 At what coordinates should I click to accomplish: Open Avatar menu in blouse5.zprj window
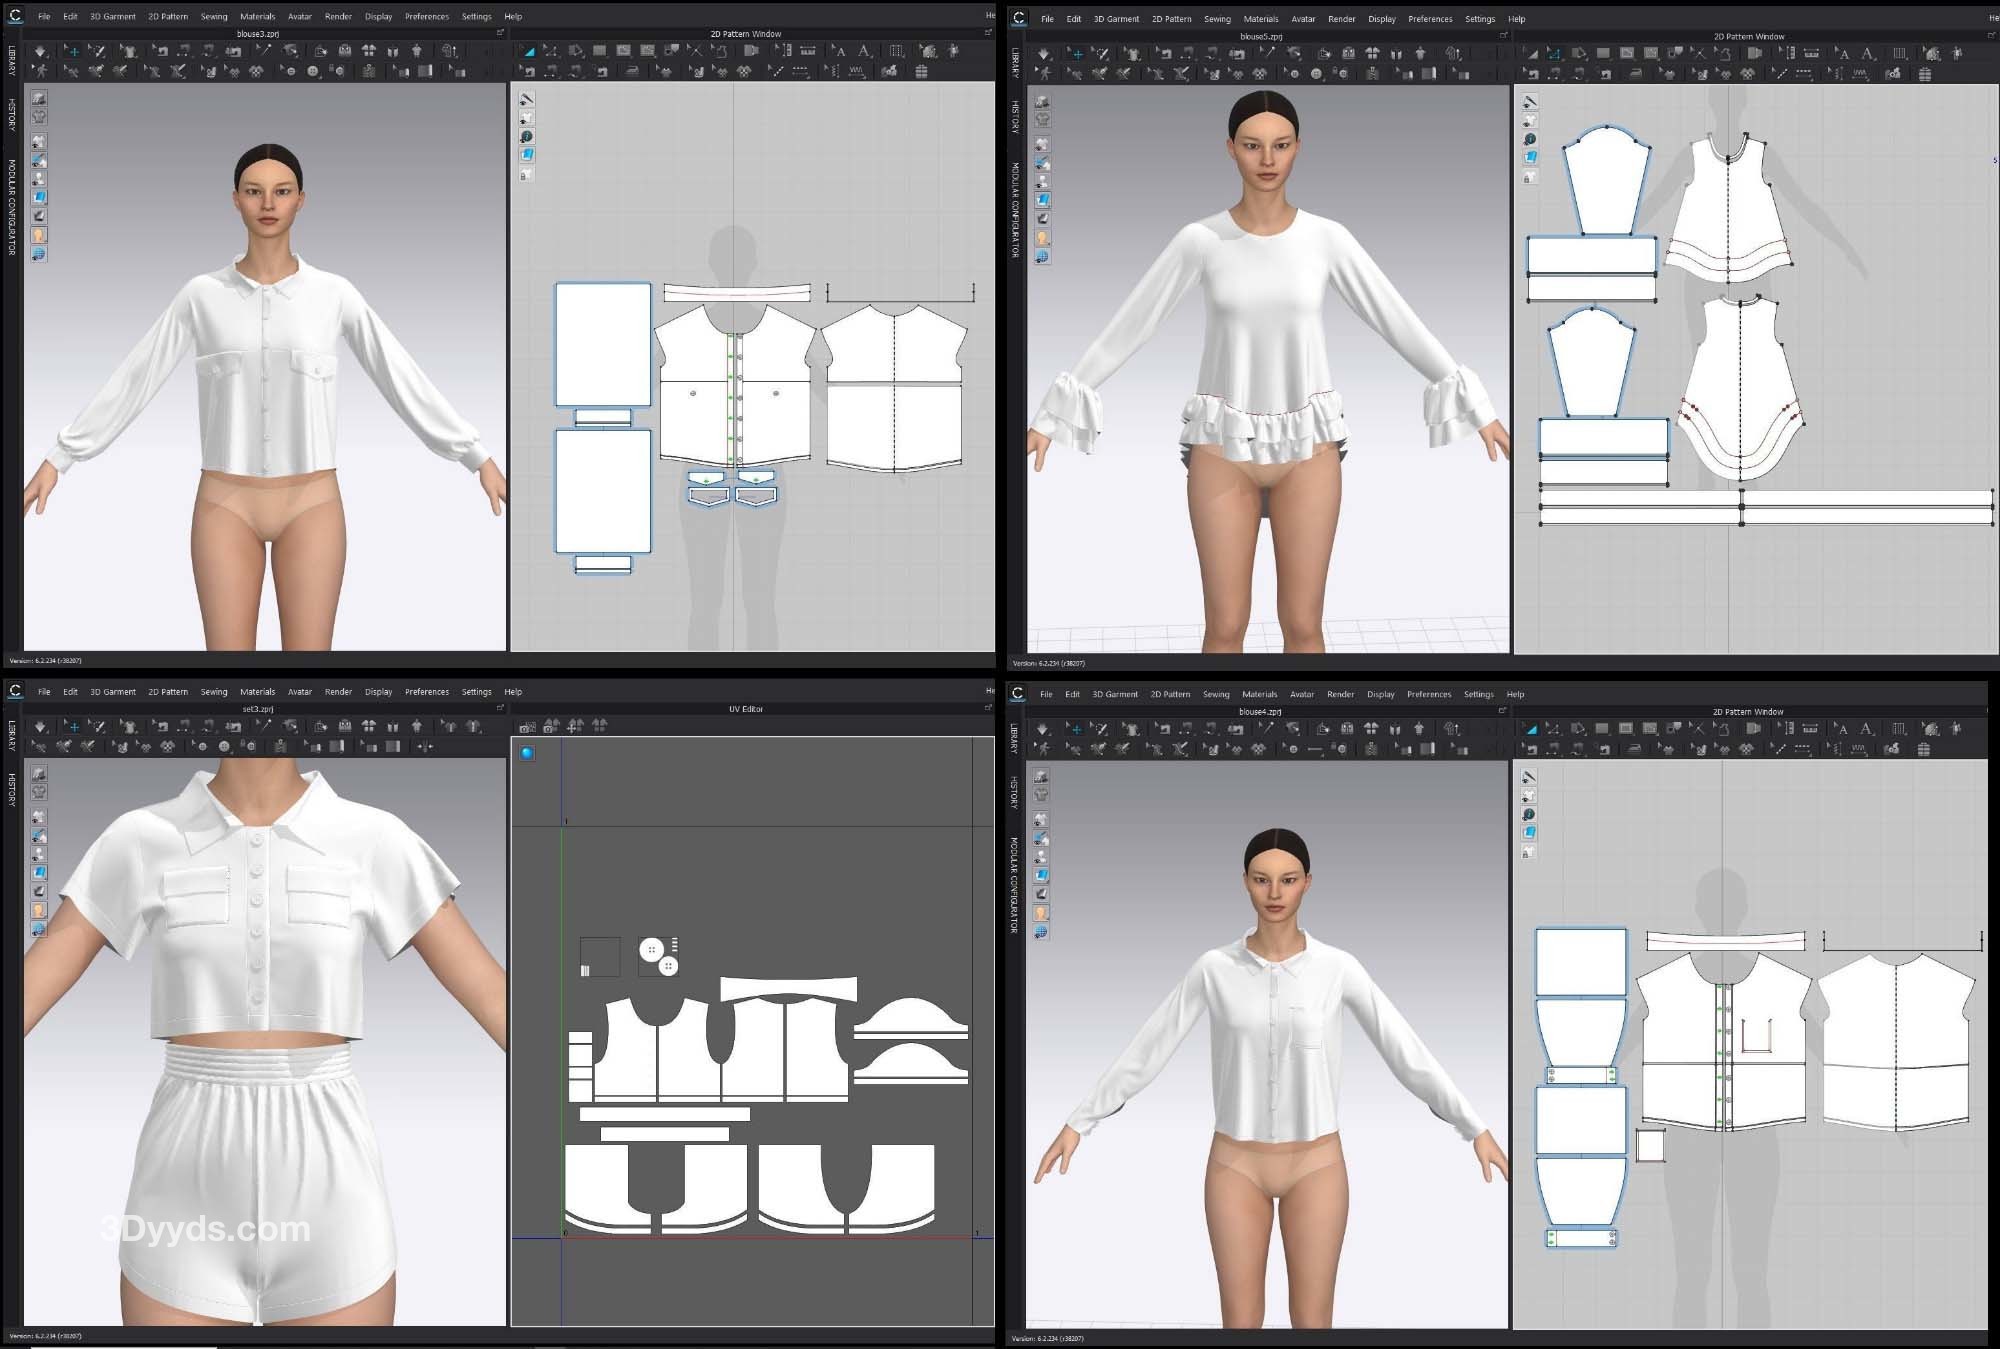pyautogui.click(x=1303, y=19)
